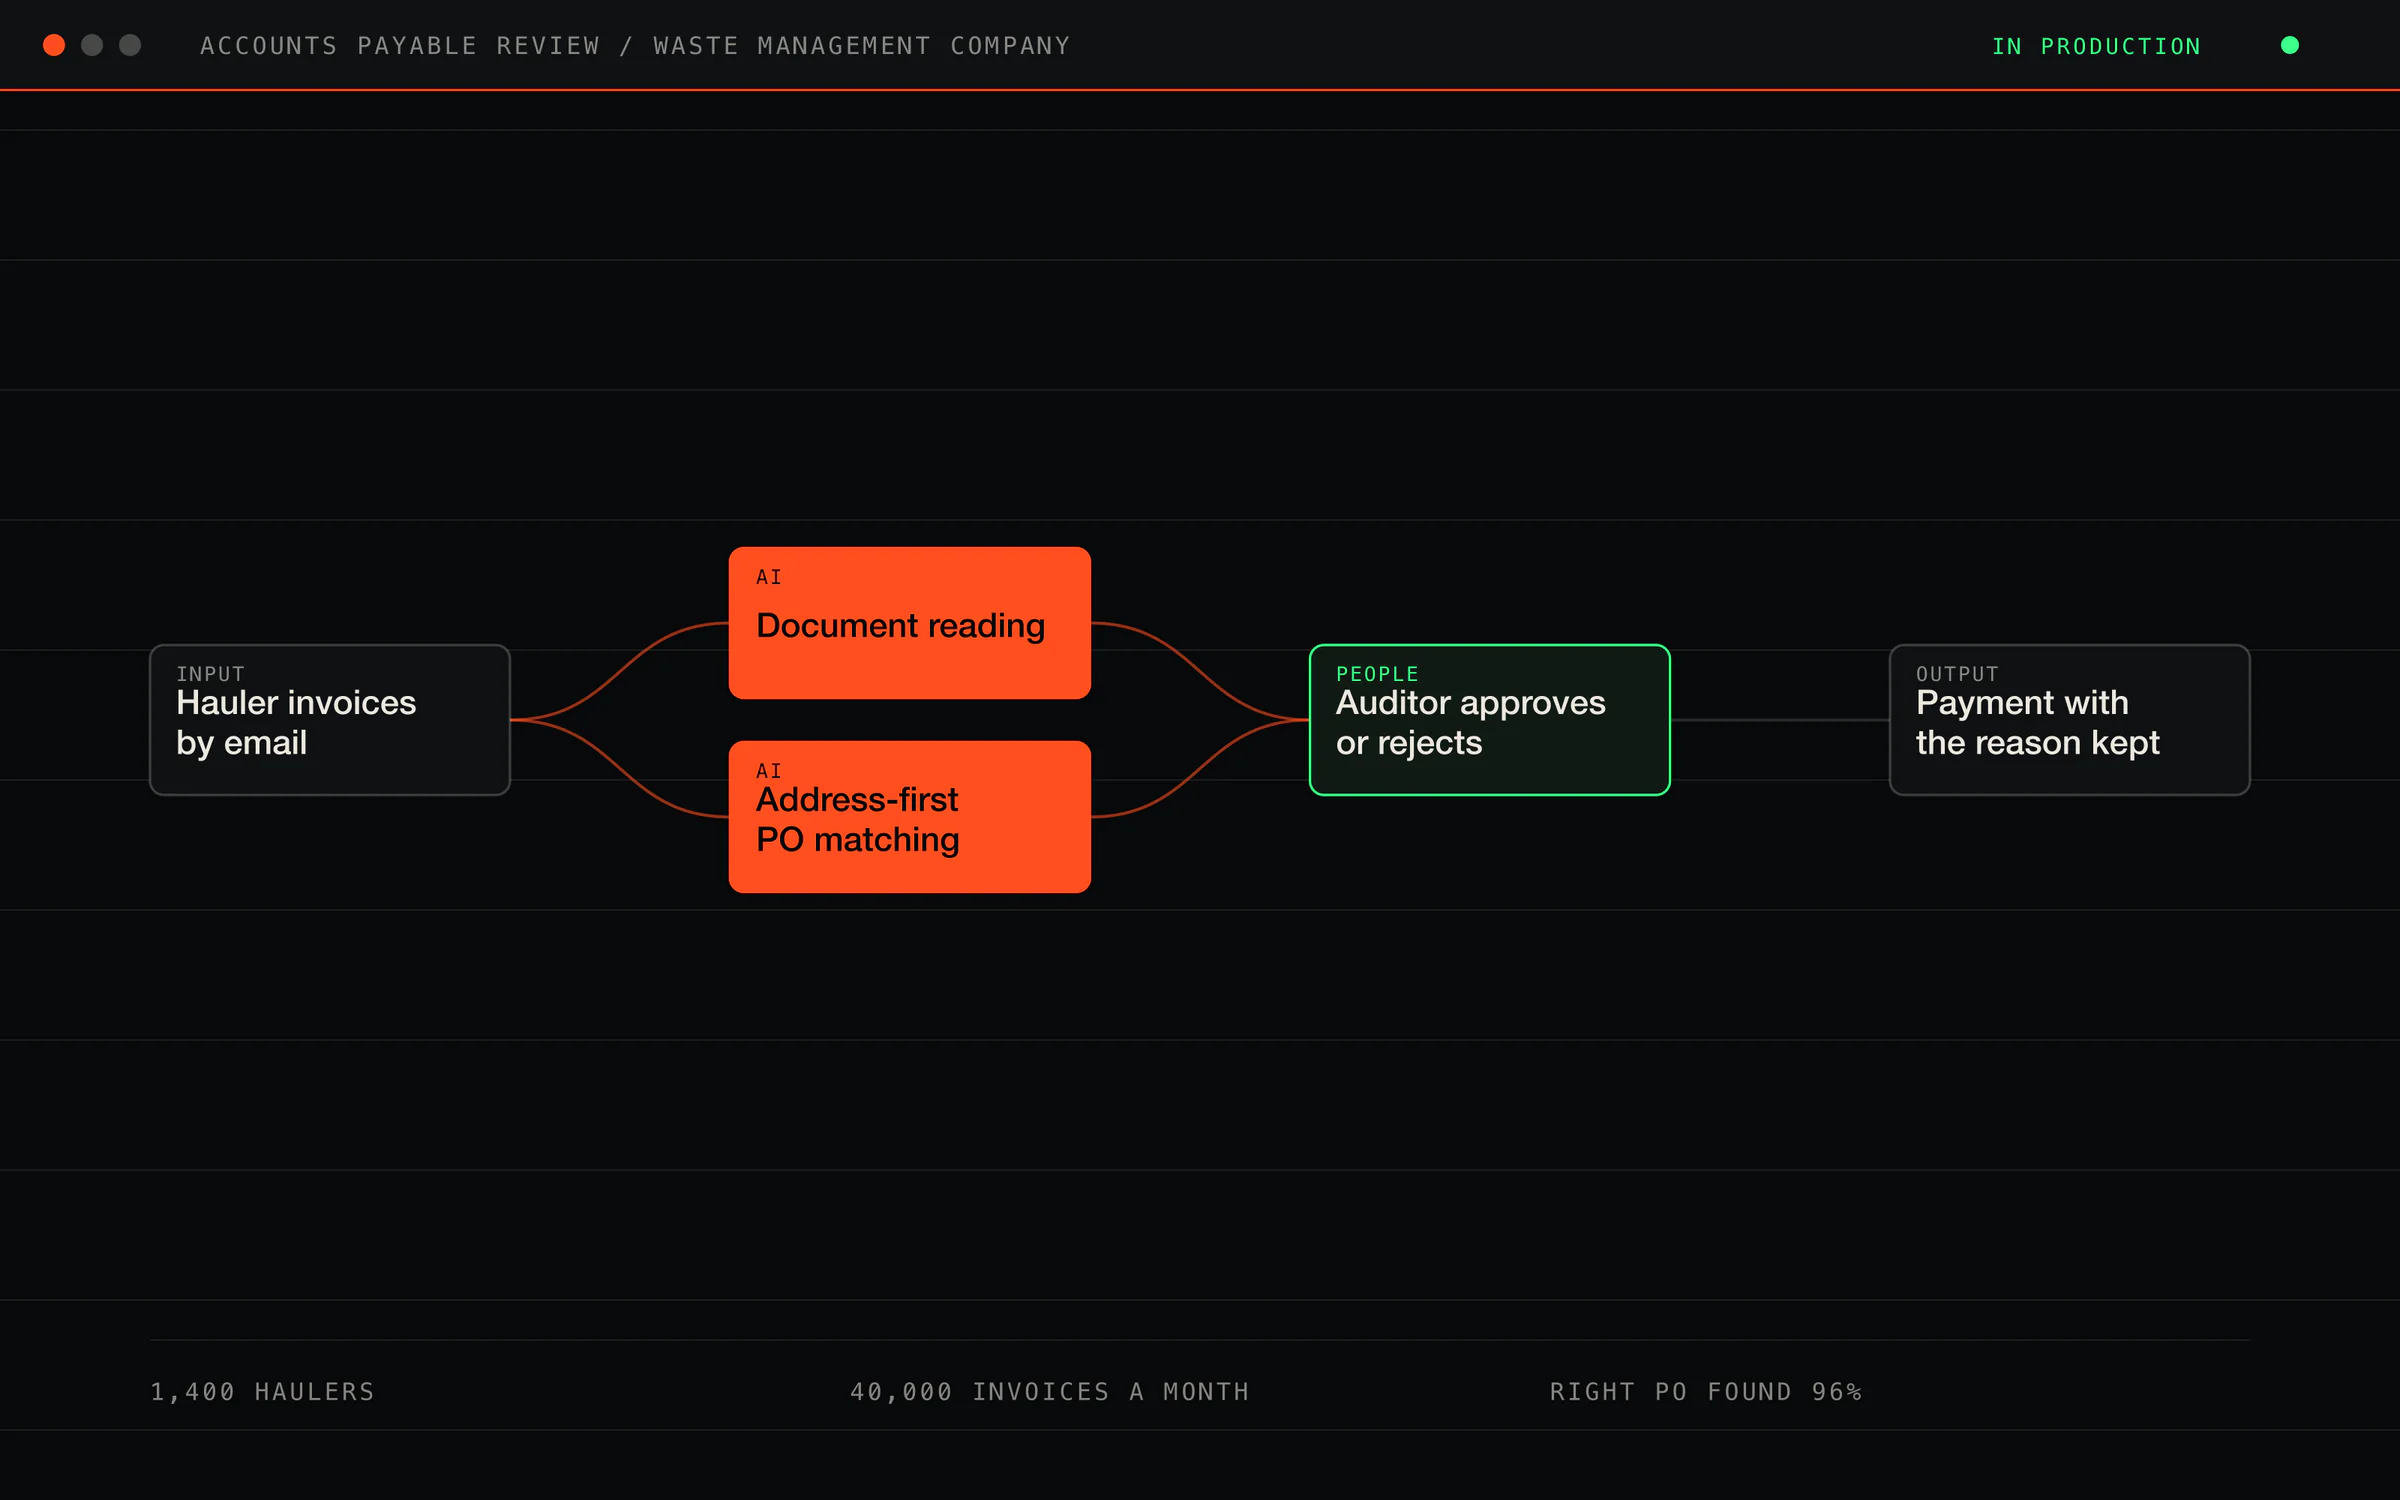The height and width of the screenshot is (1500, 2400).
Task: Click the green status indicator dot
Action: (2289, 45)
